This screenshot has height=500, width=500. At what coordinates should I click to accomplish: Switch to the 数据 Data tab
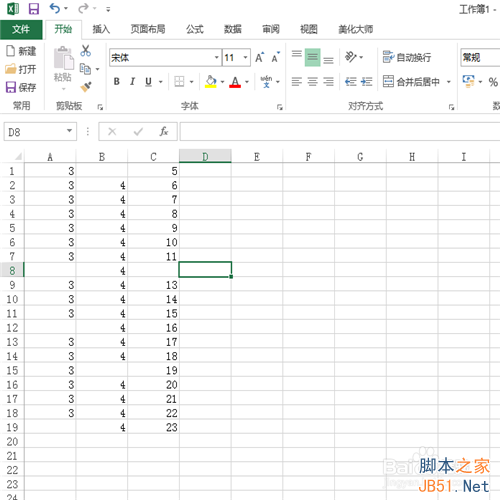(x=233, y=29)
